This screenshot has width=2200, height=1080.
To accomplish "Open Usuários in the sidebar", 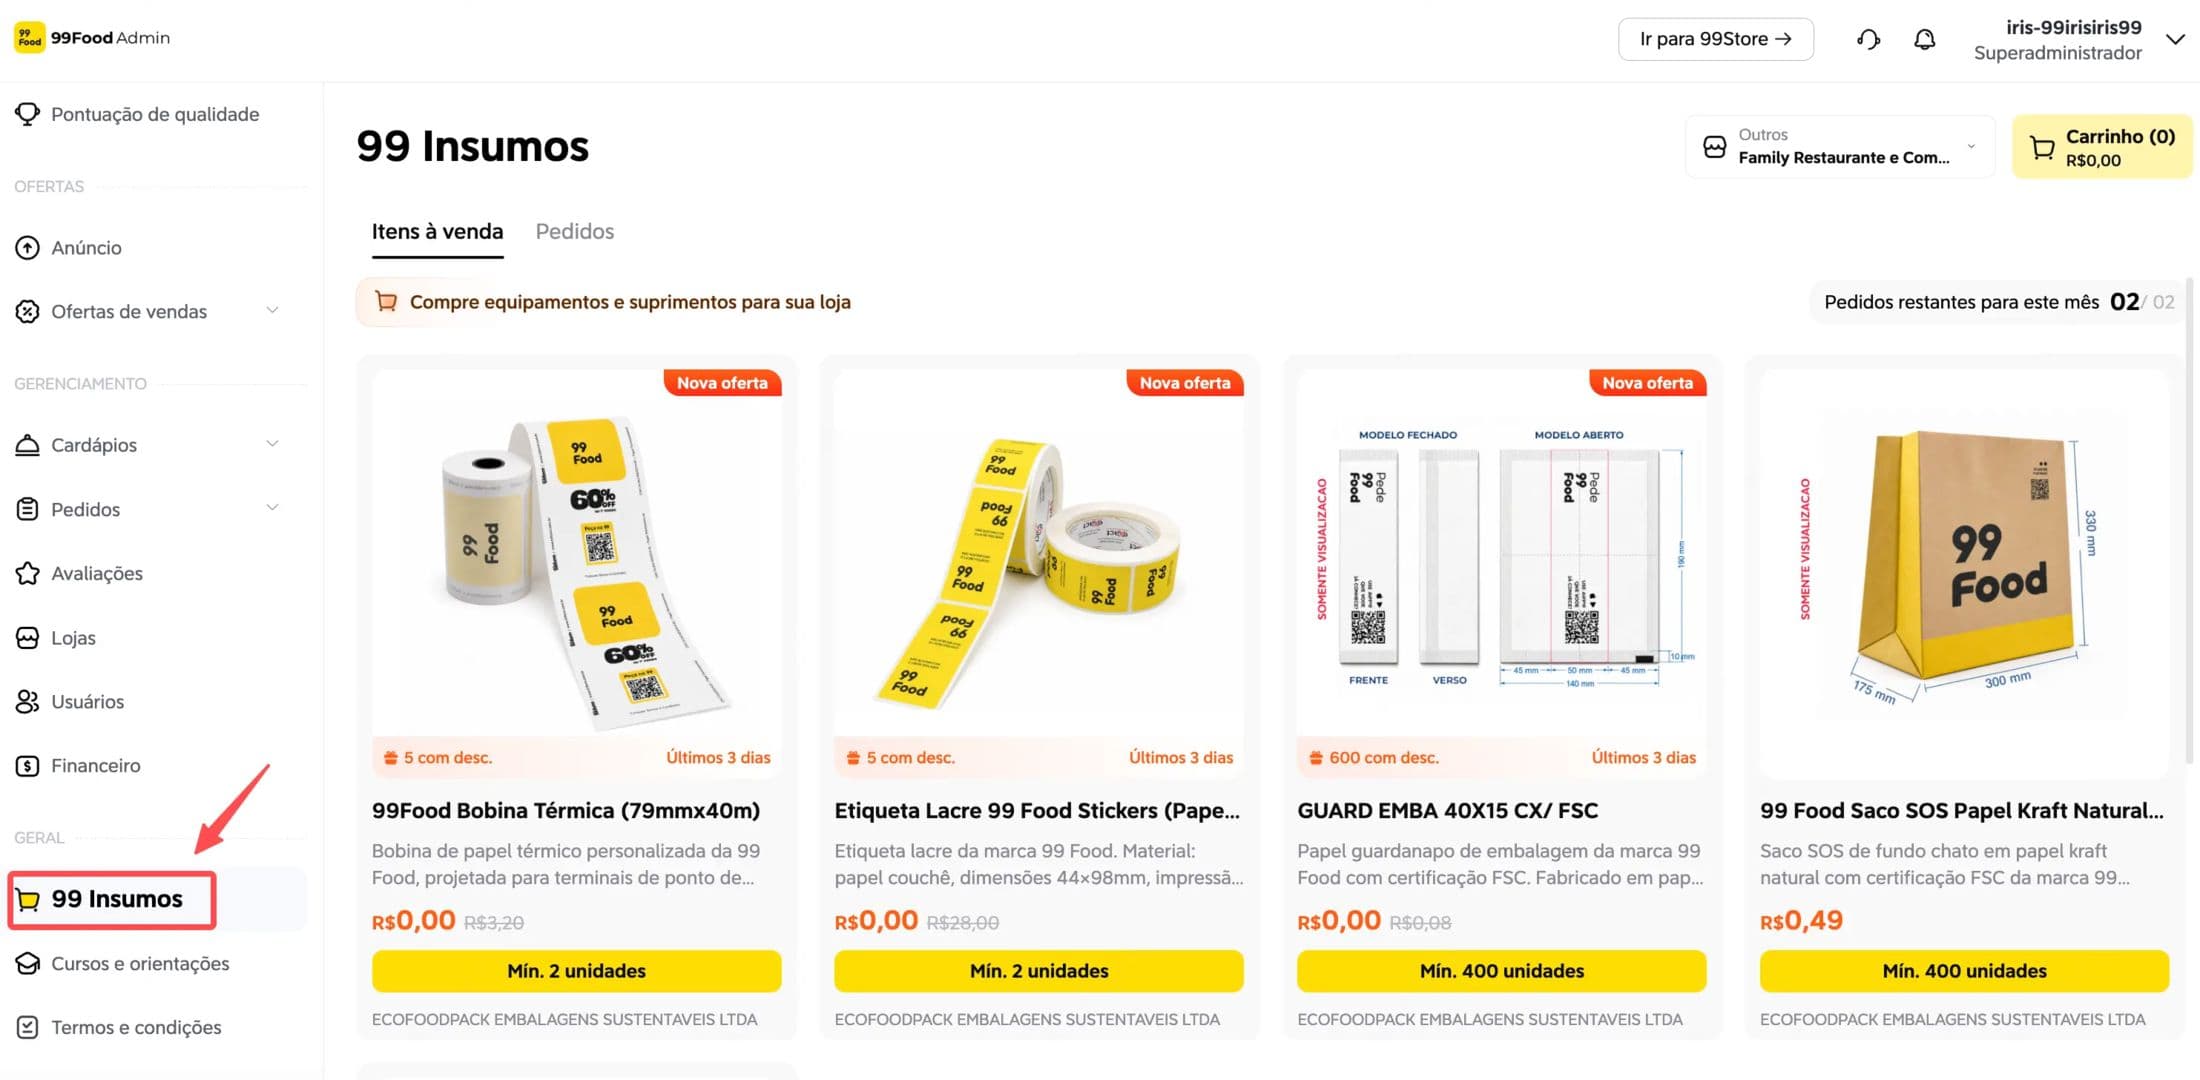I will click(x=87, y=702).
